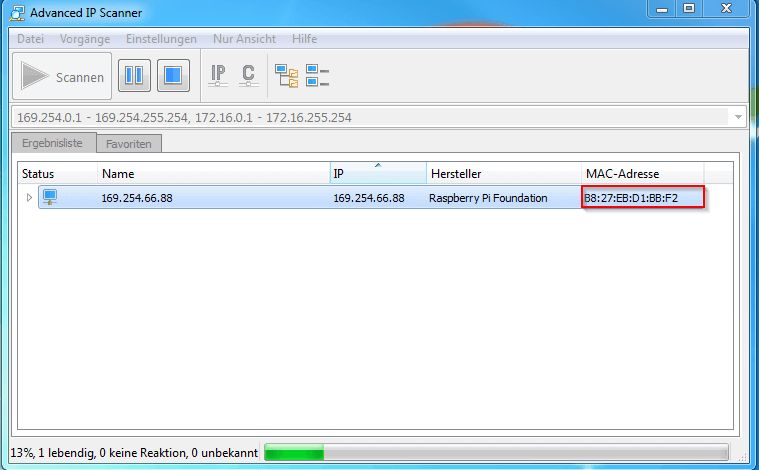This screenshot has height=470, width=759.
Task: Switch to the Ergebnisliste tab
Action: [x=53, y=143]
